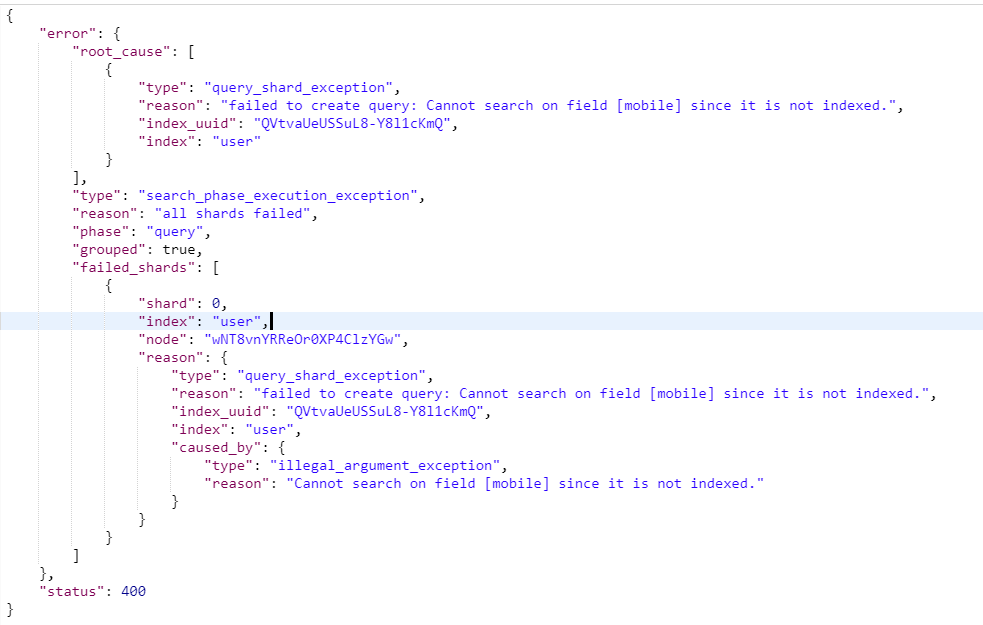Select the "node" key
The height and width of the screenshot is (625, 983).
point(162,340)
